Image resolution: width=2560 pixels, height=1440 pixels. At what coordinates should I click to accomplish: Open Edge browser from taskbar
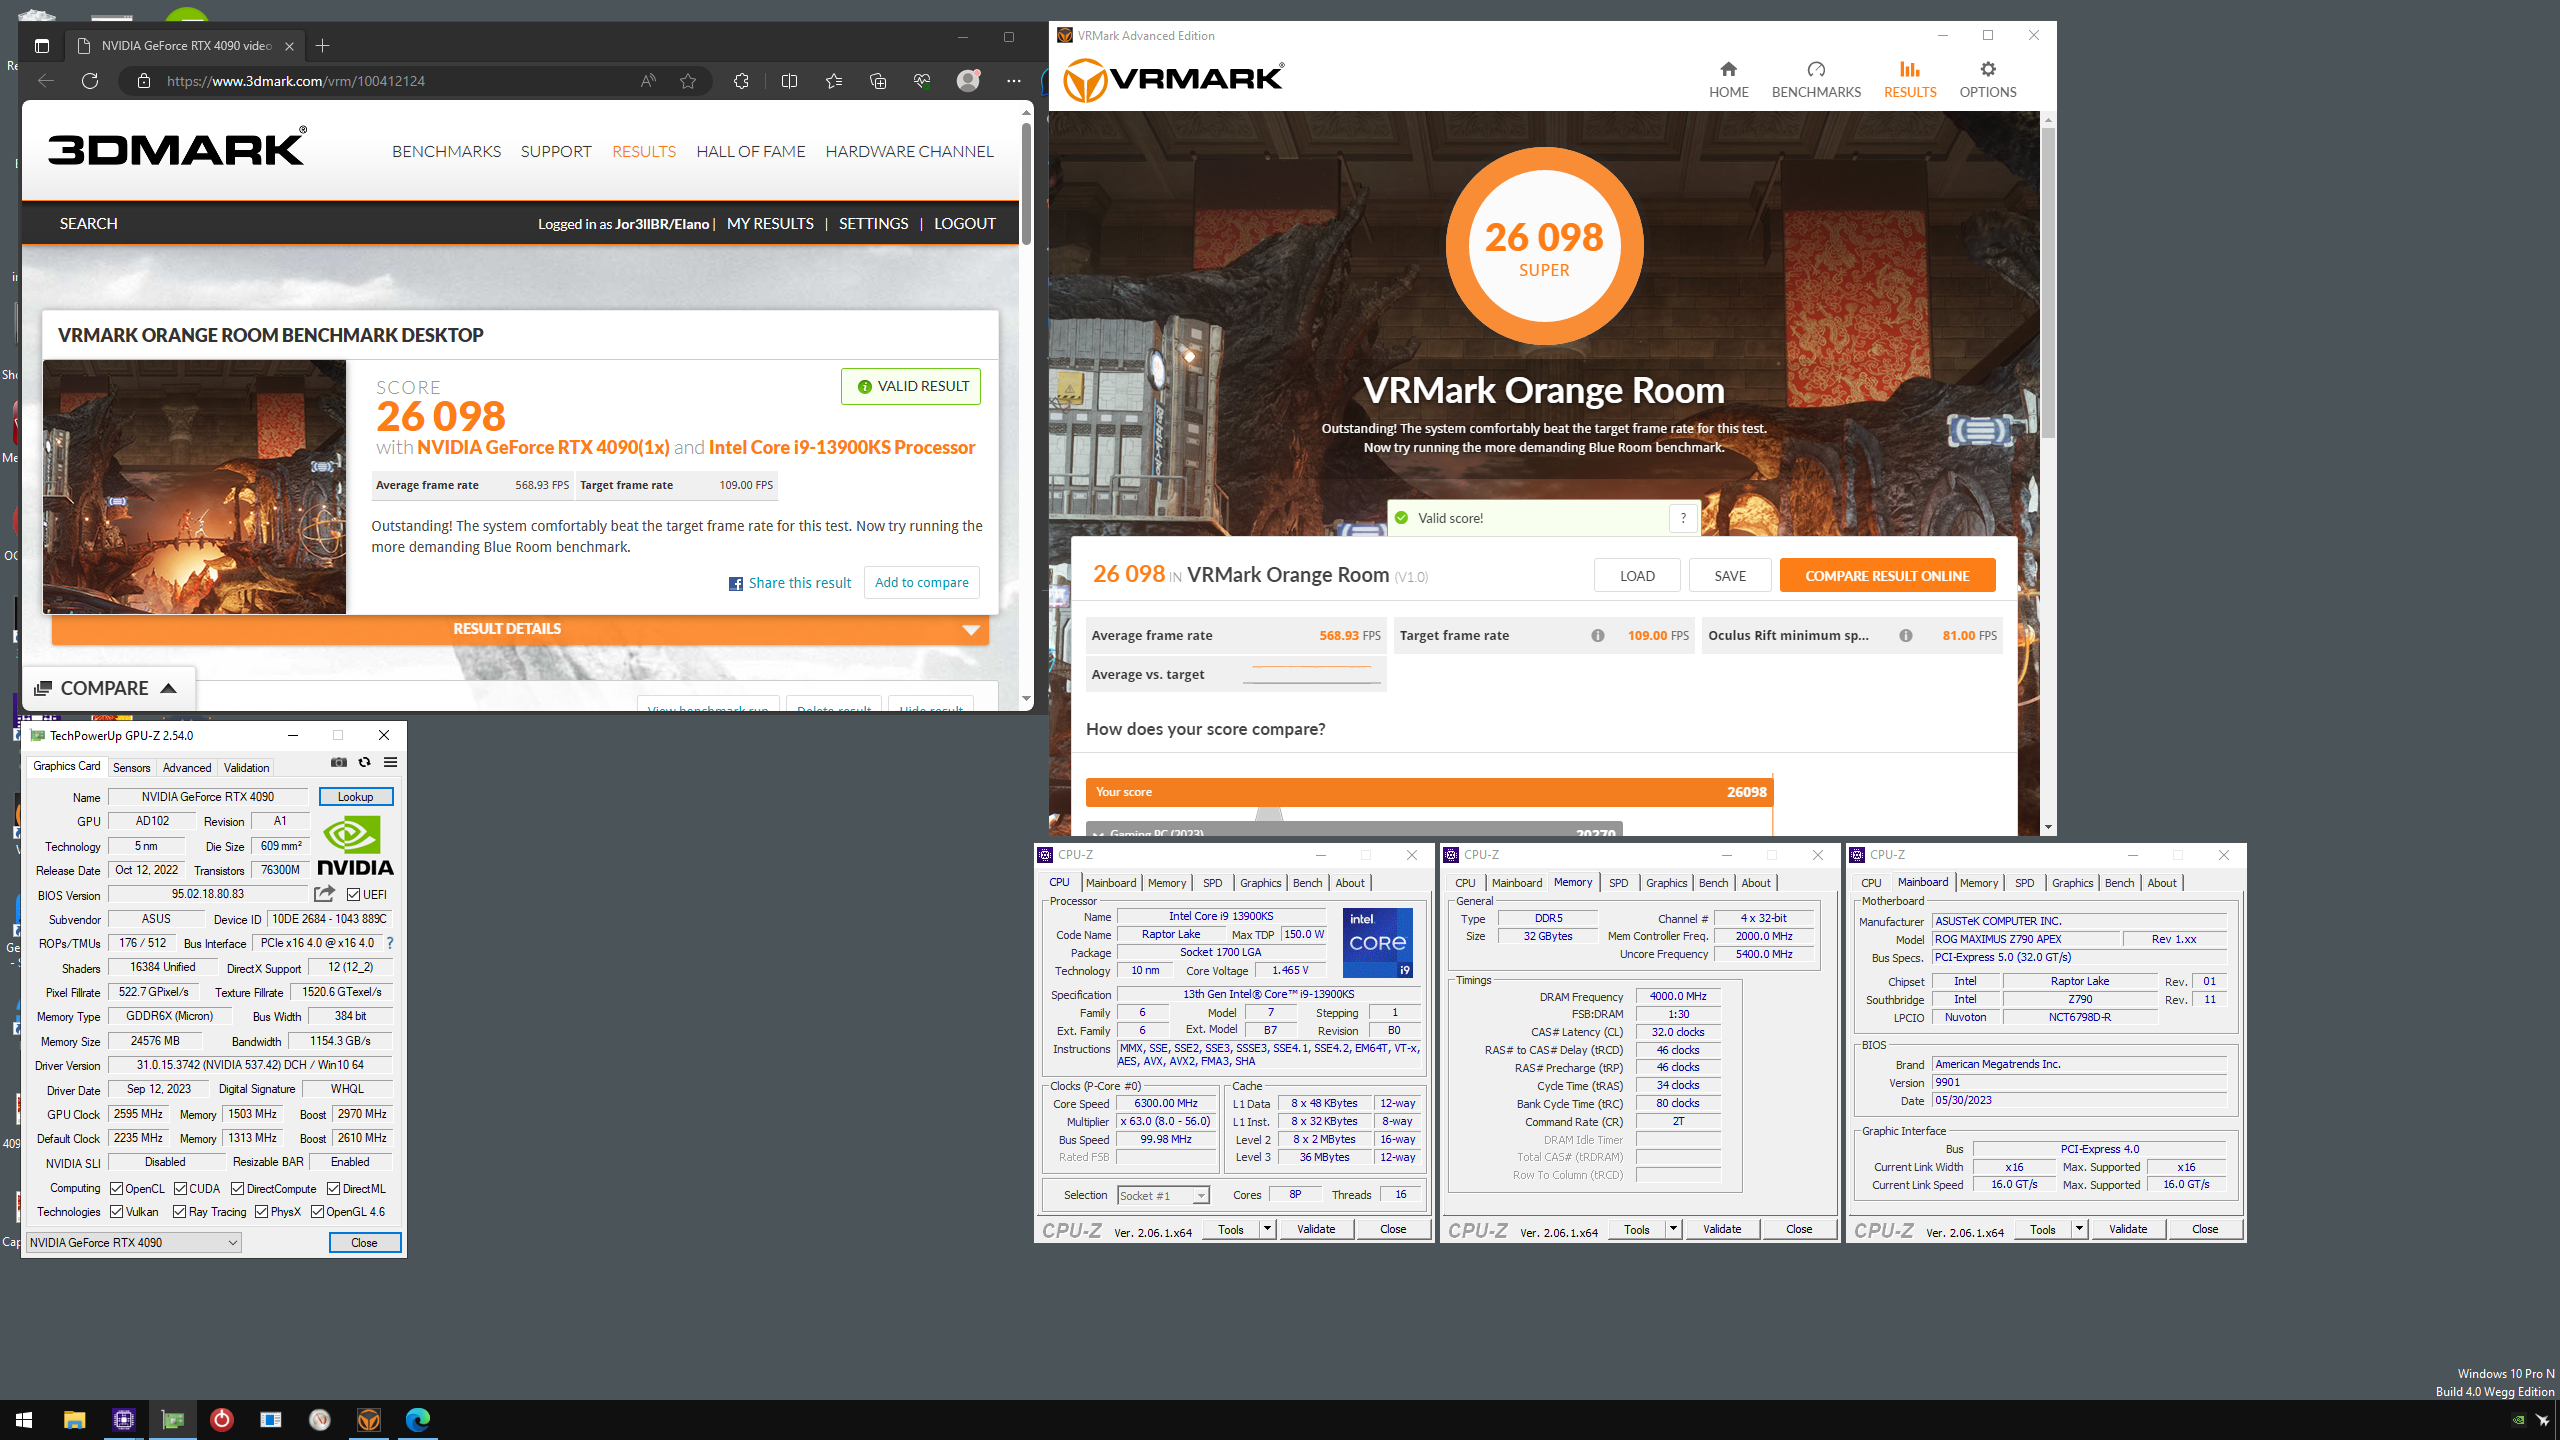coord(417,1420)
